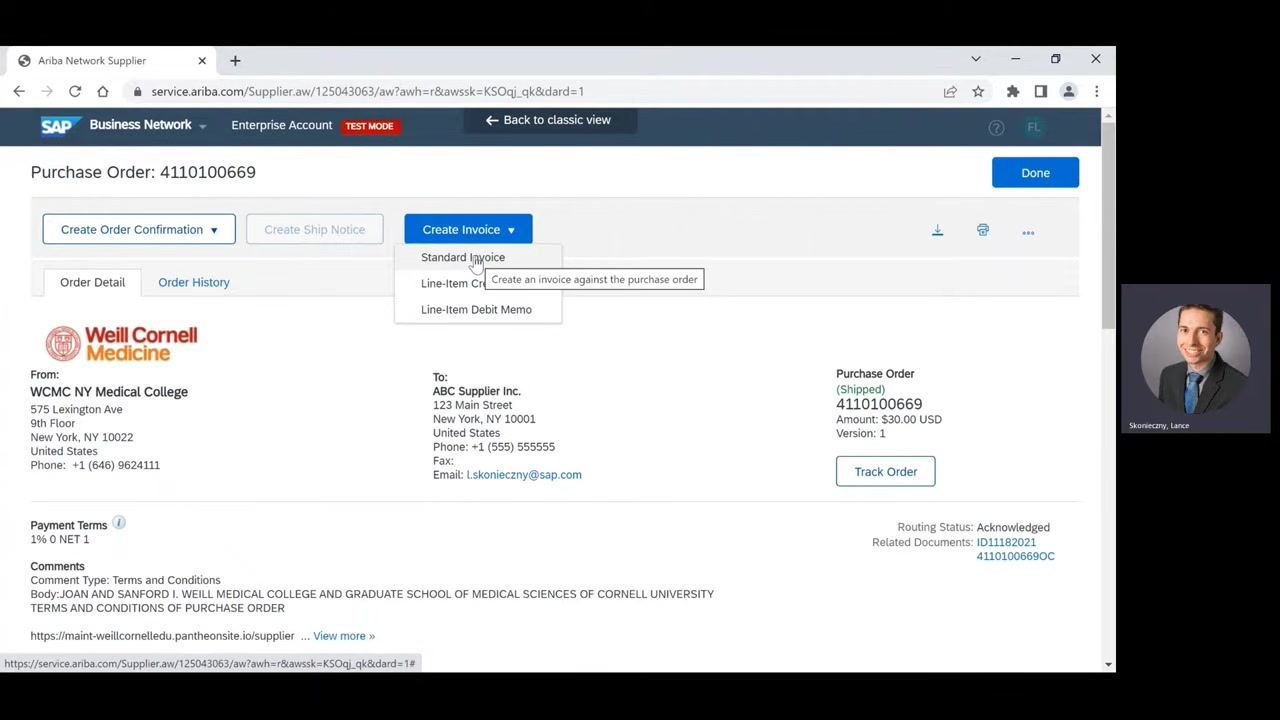Choose Line-Item Debit Memo

(x=476, y=309)
